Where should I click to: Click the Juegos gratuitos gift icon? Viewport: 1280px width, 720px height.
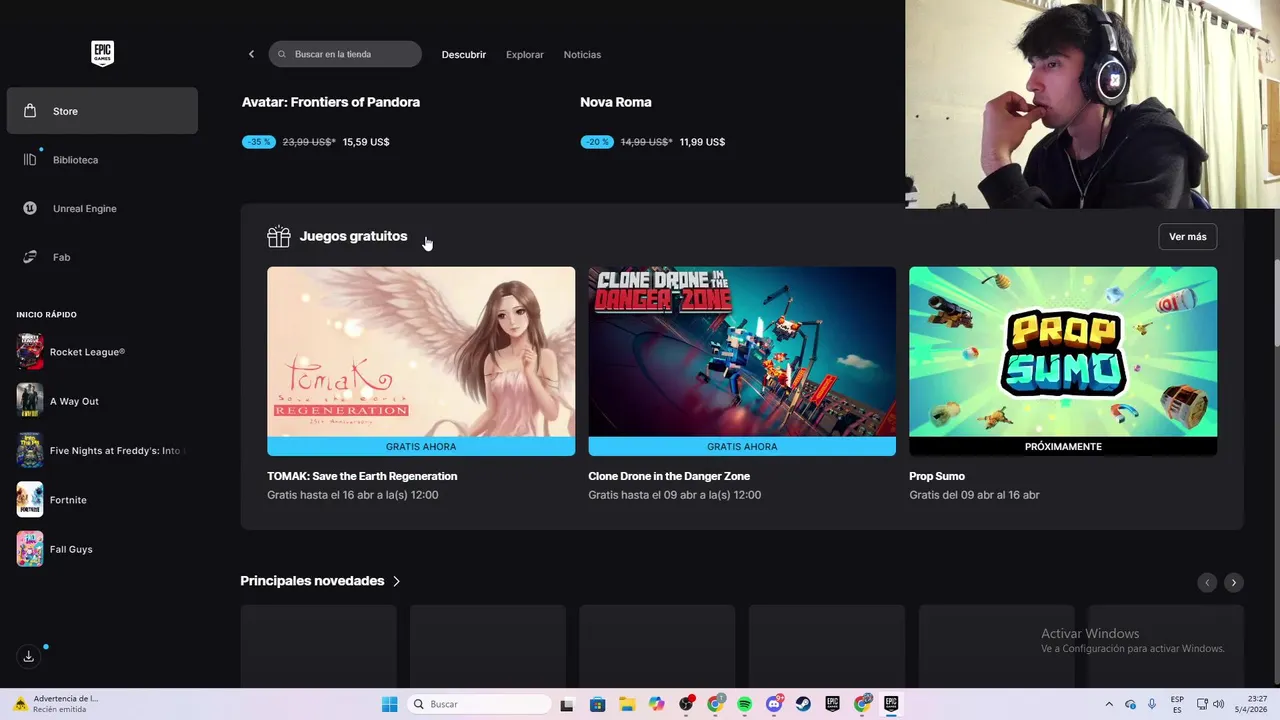(279, 237)
